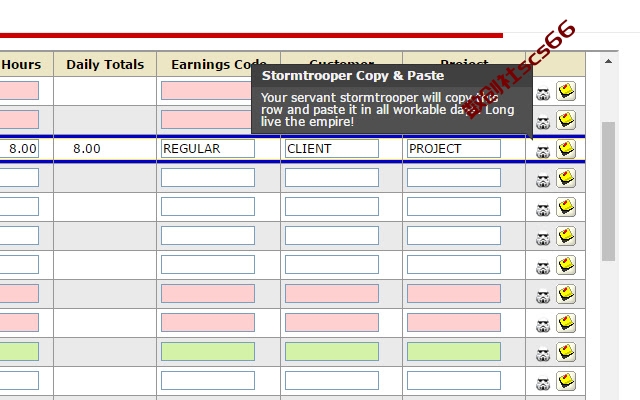This screenshot has height=400, width=640.
Task: Click the green Hours field
Action: coord(19,351)
